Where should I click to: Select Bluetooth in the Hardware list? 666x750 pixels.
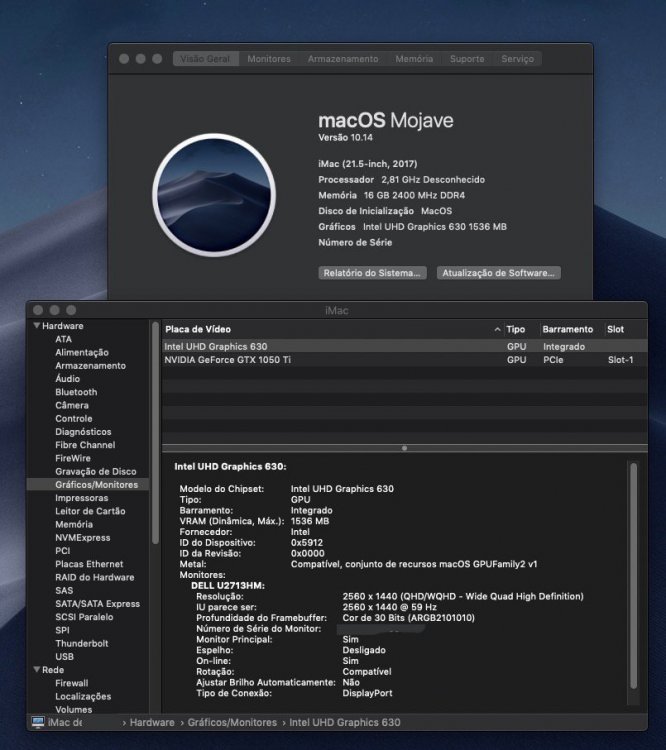coord(76,392)
